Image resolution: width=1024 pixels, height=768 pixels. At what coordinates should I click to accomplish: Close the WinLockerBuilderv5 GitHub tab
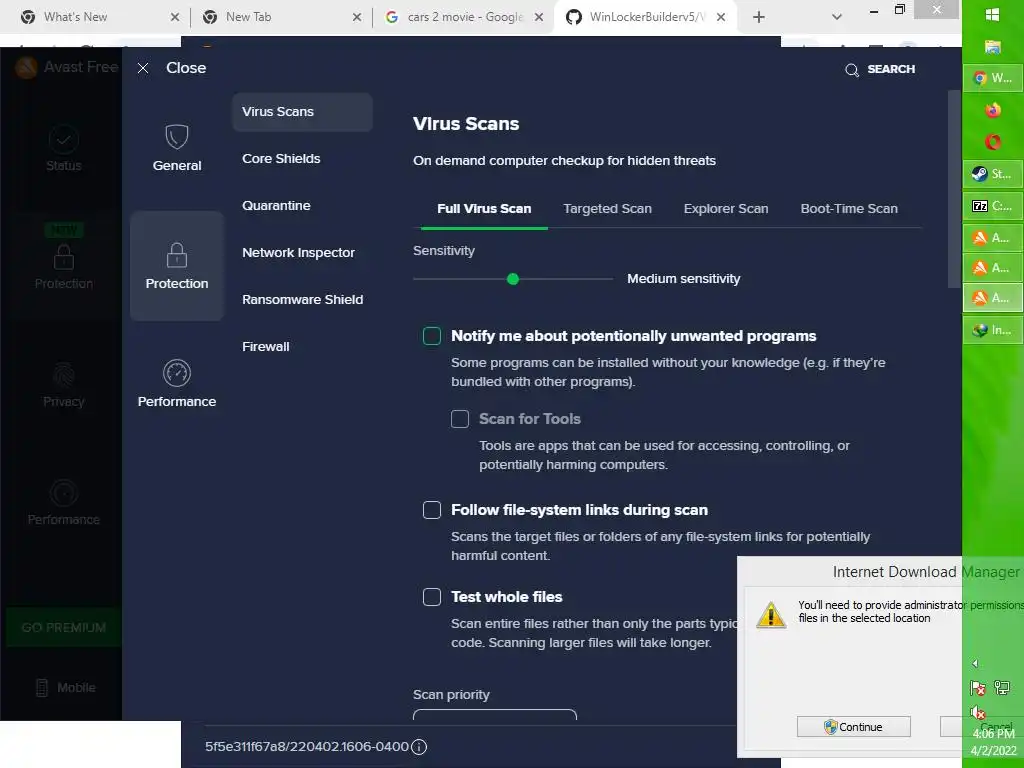click(x=721, y=18)
